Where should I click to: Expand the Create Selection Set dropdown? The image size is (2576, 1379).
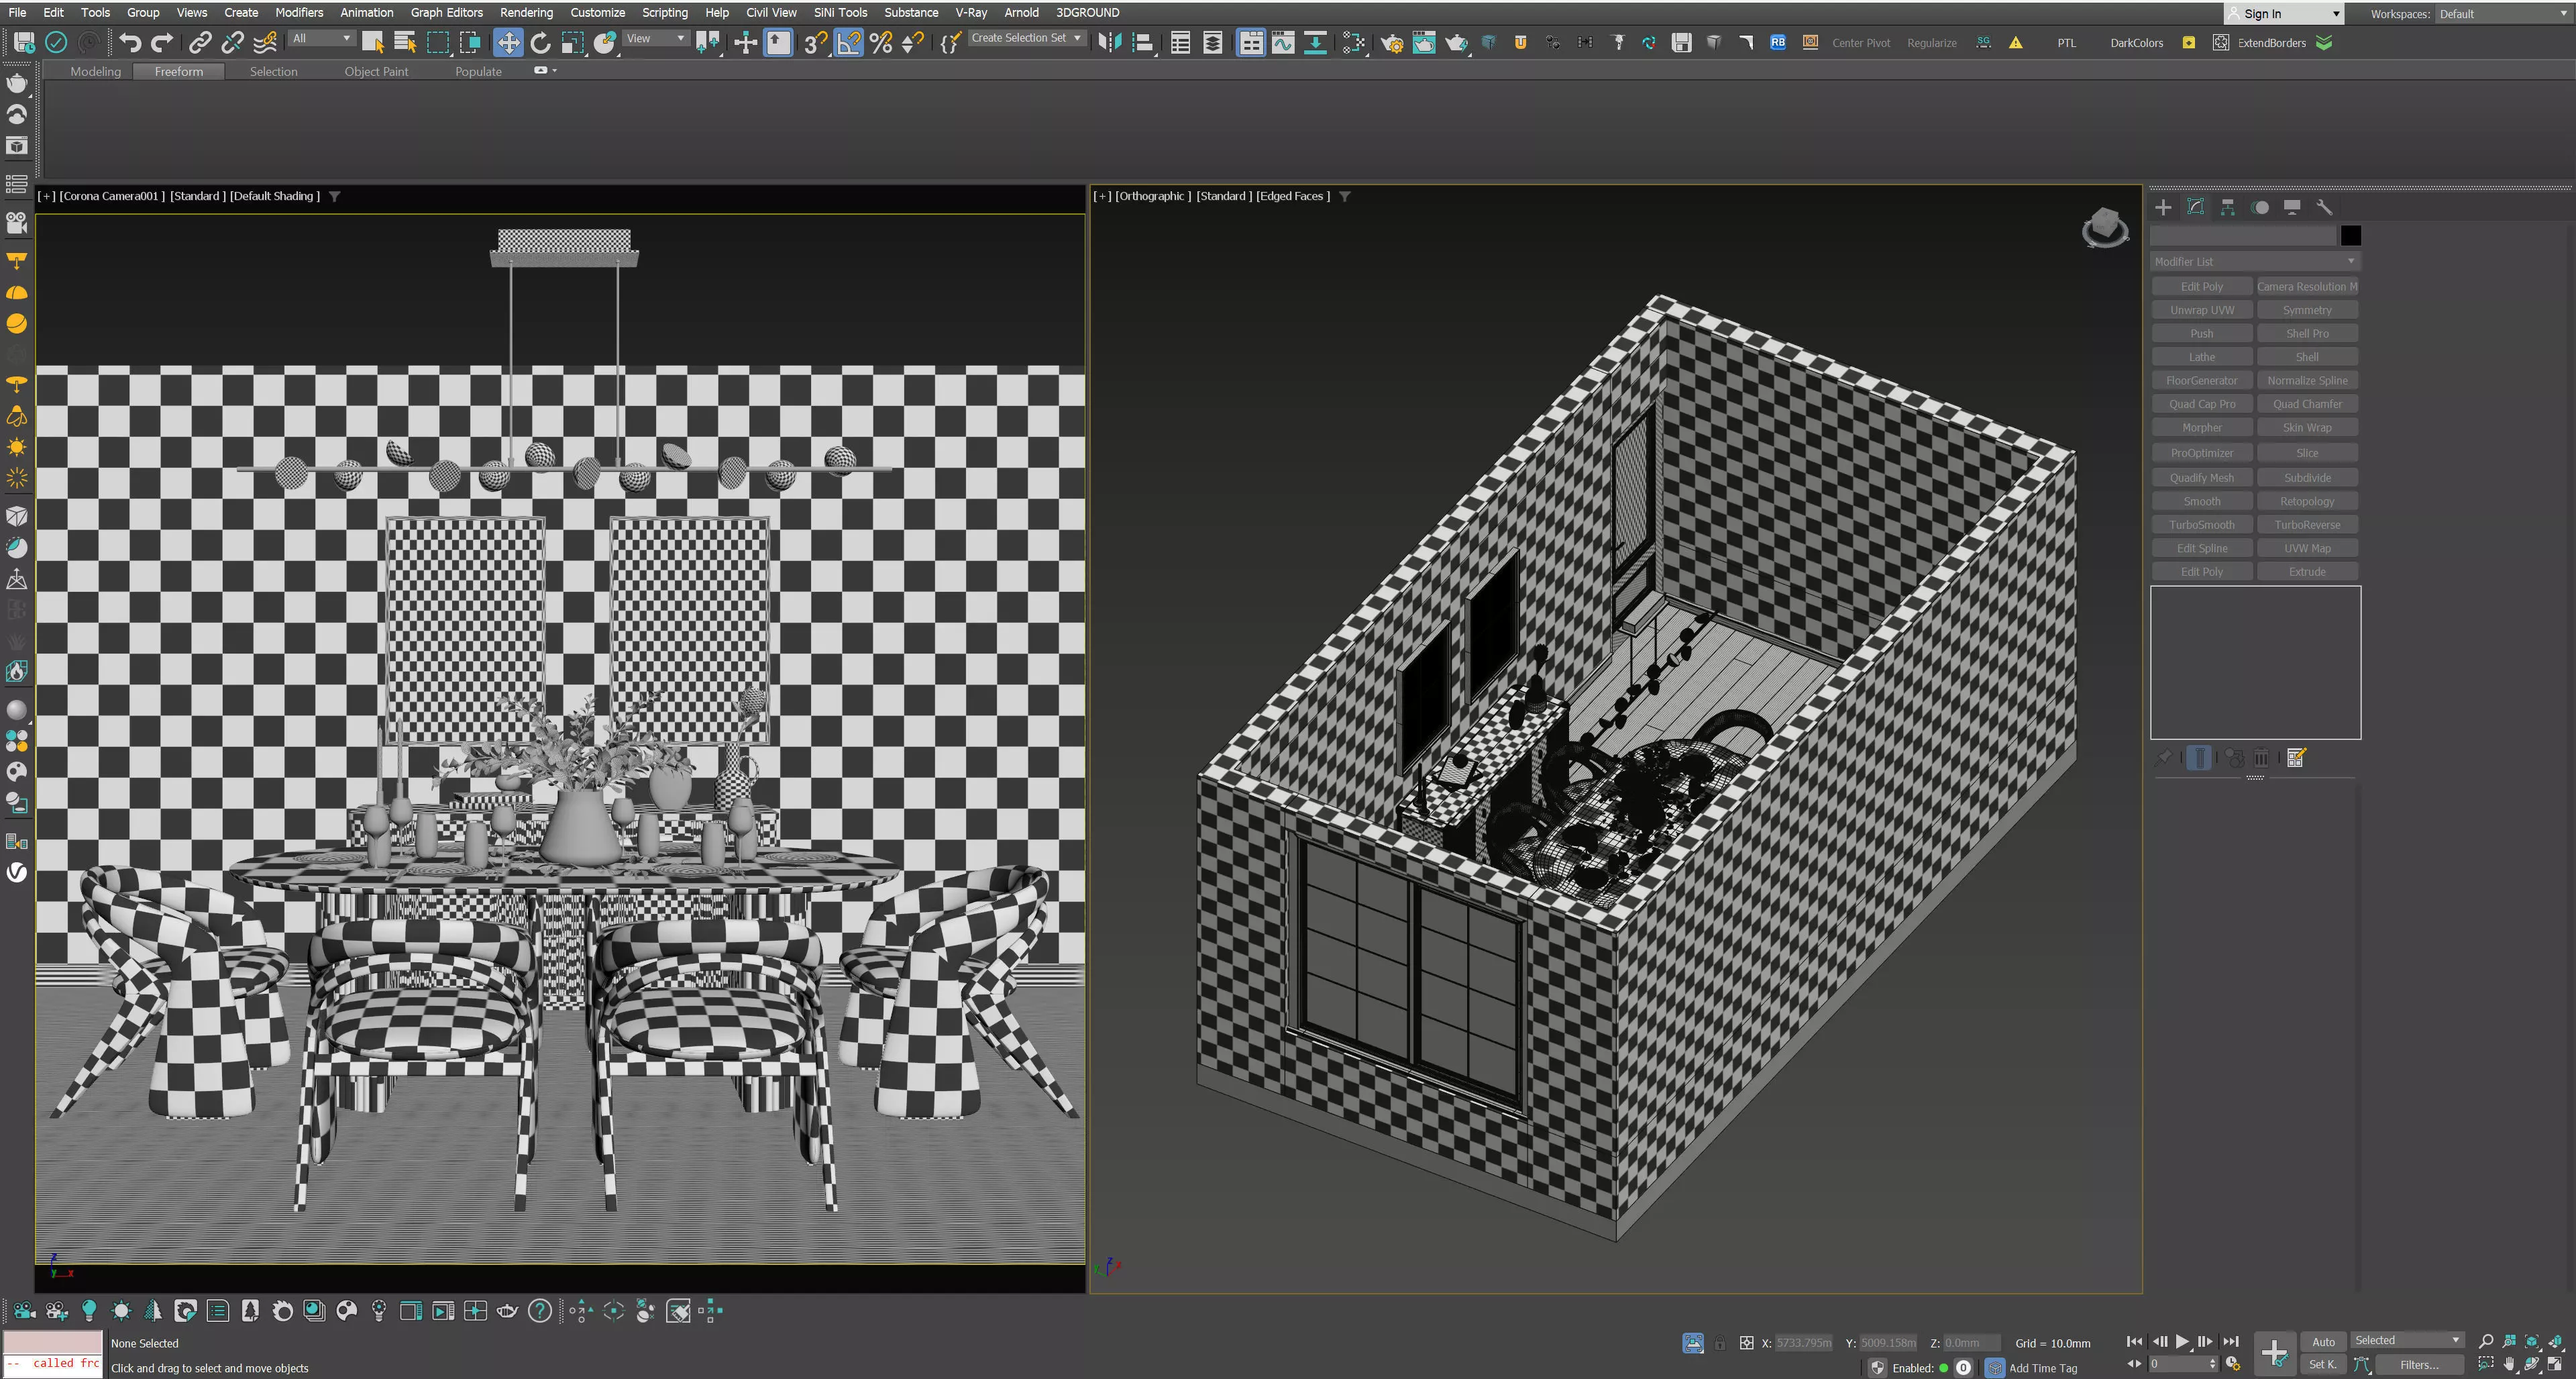pyautogui.click(x=1077, y=38)
